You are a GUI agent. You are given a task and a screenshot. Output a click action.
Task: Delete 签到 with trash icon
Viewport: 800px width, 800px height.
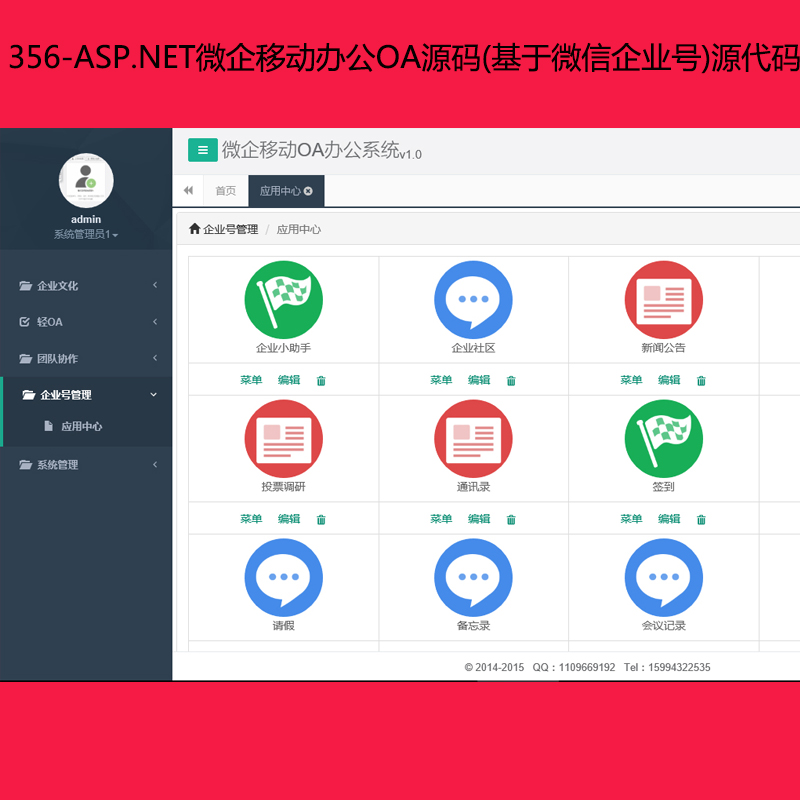[701, 519]
